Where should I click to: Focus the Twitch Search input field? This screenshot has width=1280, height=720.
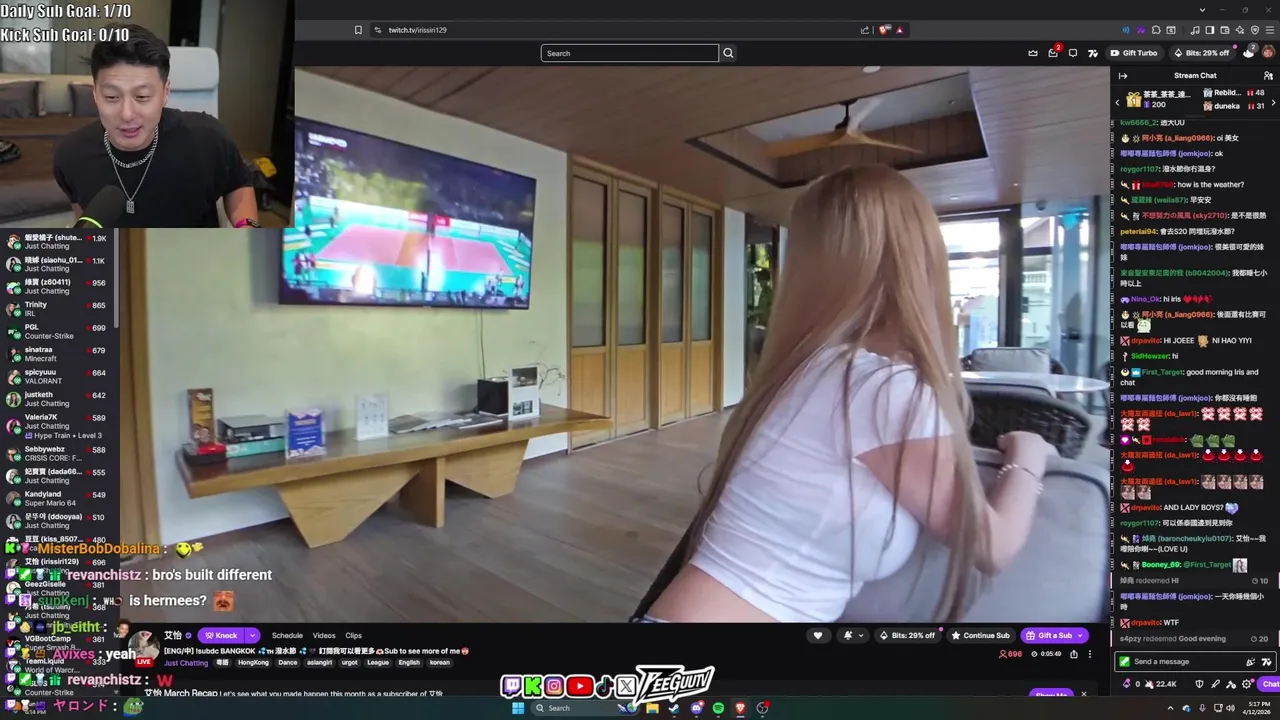pos(629,53)
